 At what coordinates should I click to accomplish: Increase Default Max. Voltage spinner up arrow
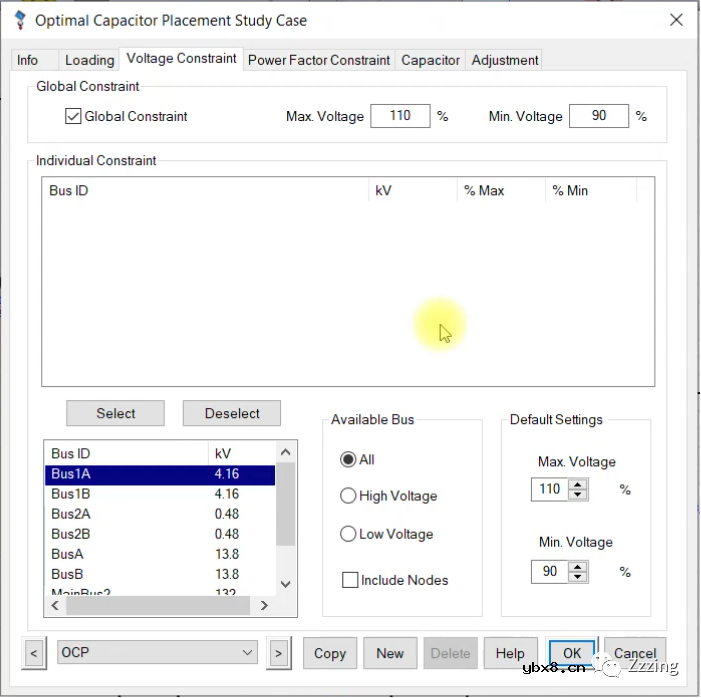578,485
